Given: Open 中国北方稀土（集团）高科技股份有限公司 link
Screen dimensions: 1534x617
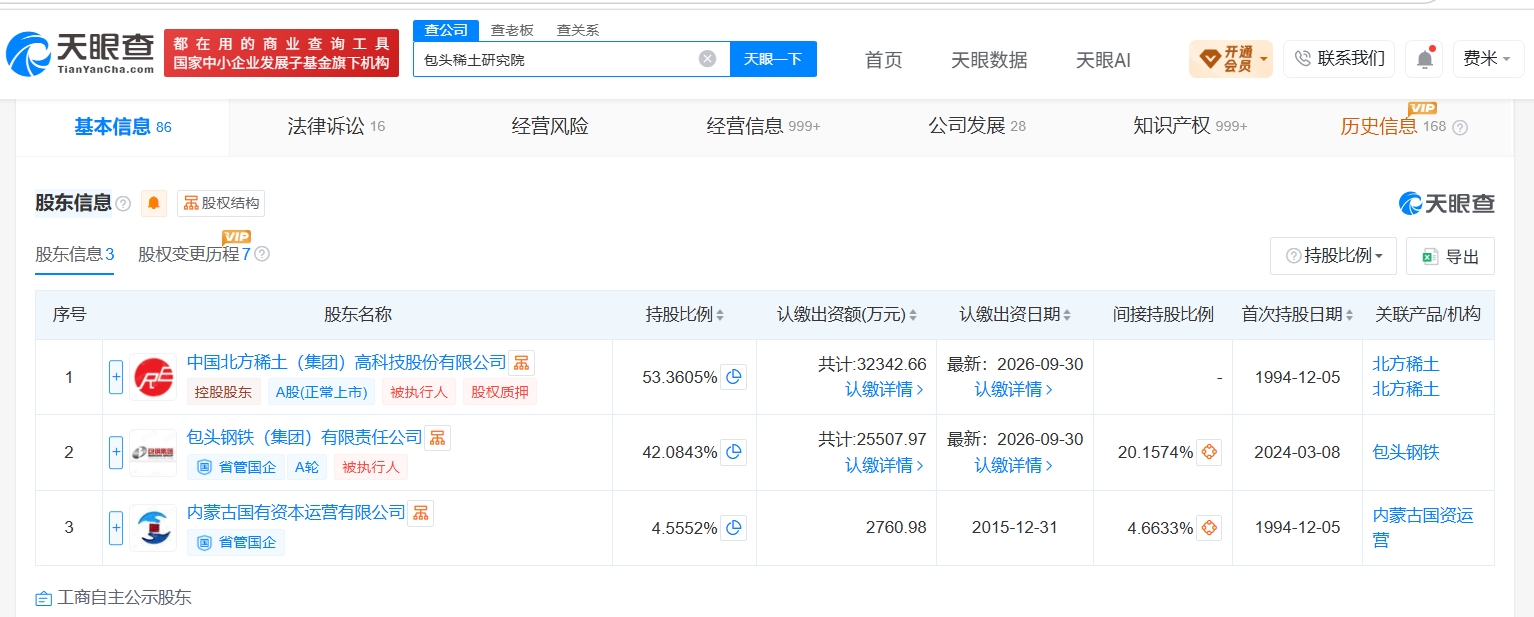Looking at the screenshot, I should [x=347, y=362].
